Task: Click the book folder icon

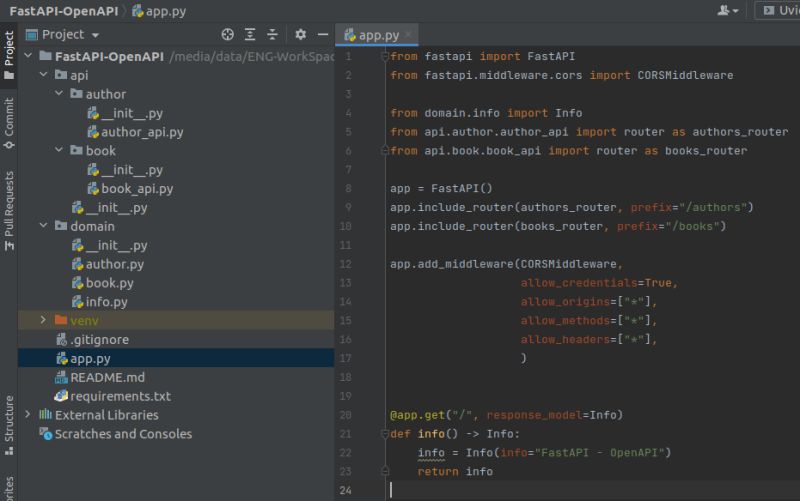Action: click(x=76, y=150)
